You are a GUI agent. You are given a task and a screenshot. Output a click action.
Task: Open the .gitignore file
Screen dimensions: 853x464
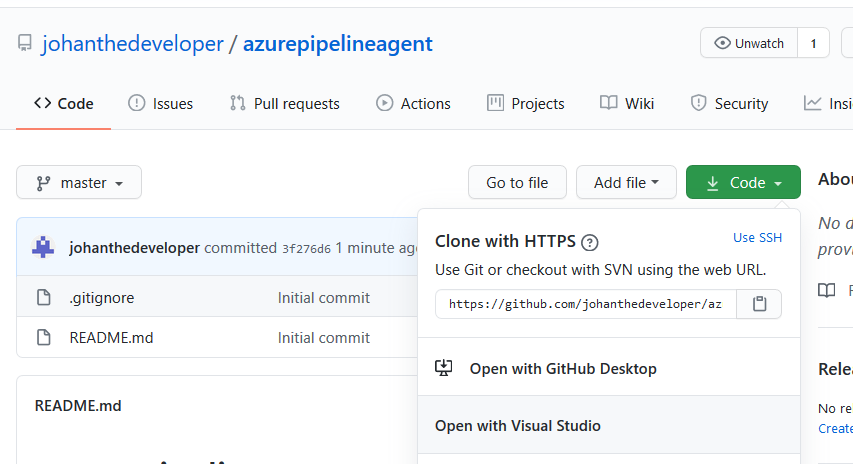tap(102, 298)
